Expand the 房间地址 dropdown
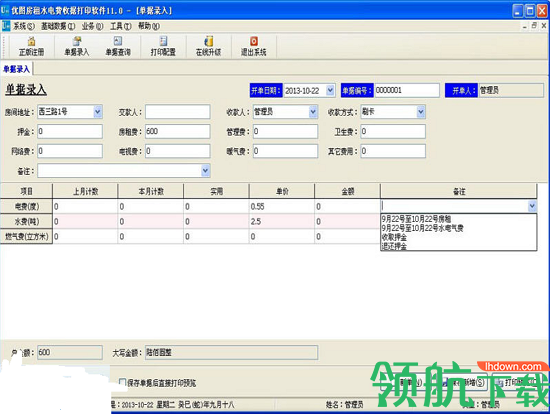 pos(98,112)
